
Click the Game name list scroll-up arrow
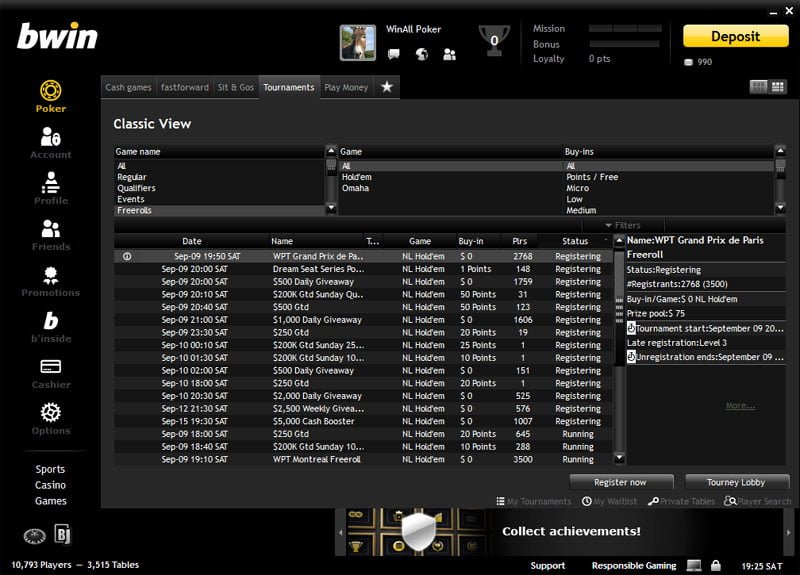[331, 151]
